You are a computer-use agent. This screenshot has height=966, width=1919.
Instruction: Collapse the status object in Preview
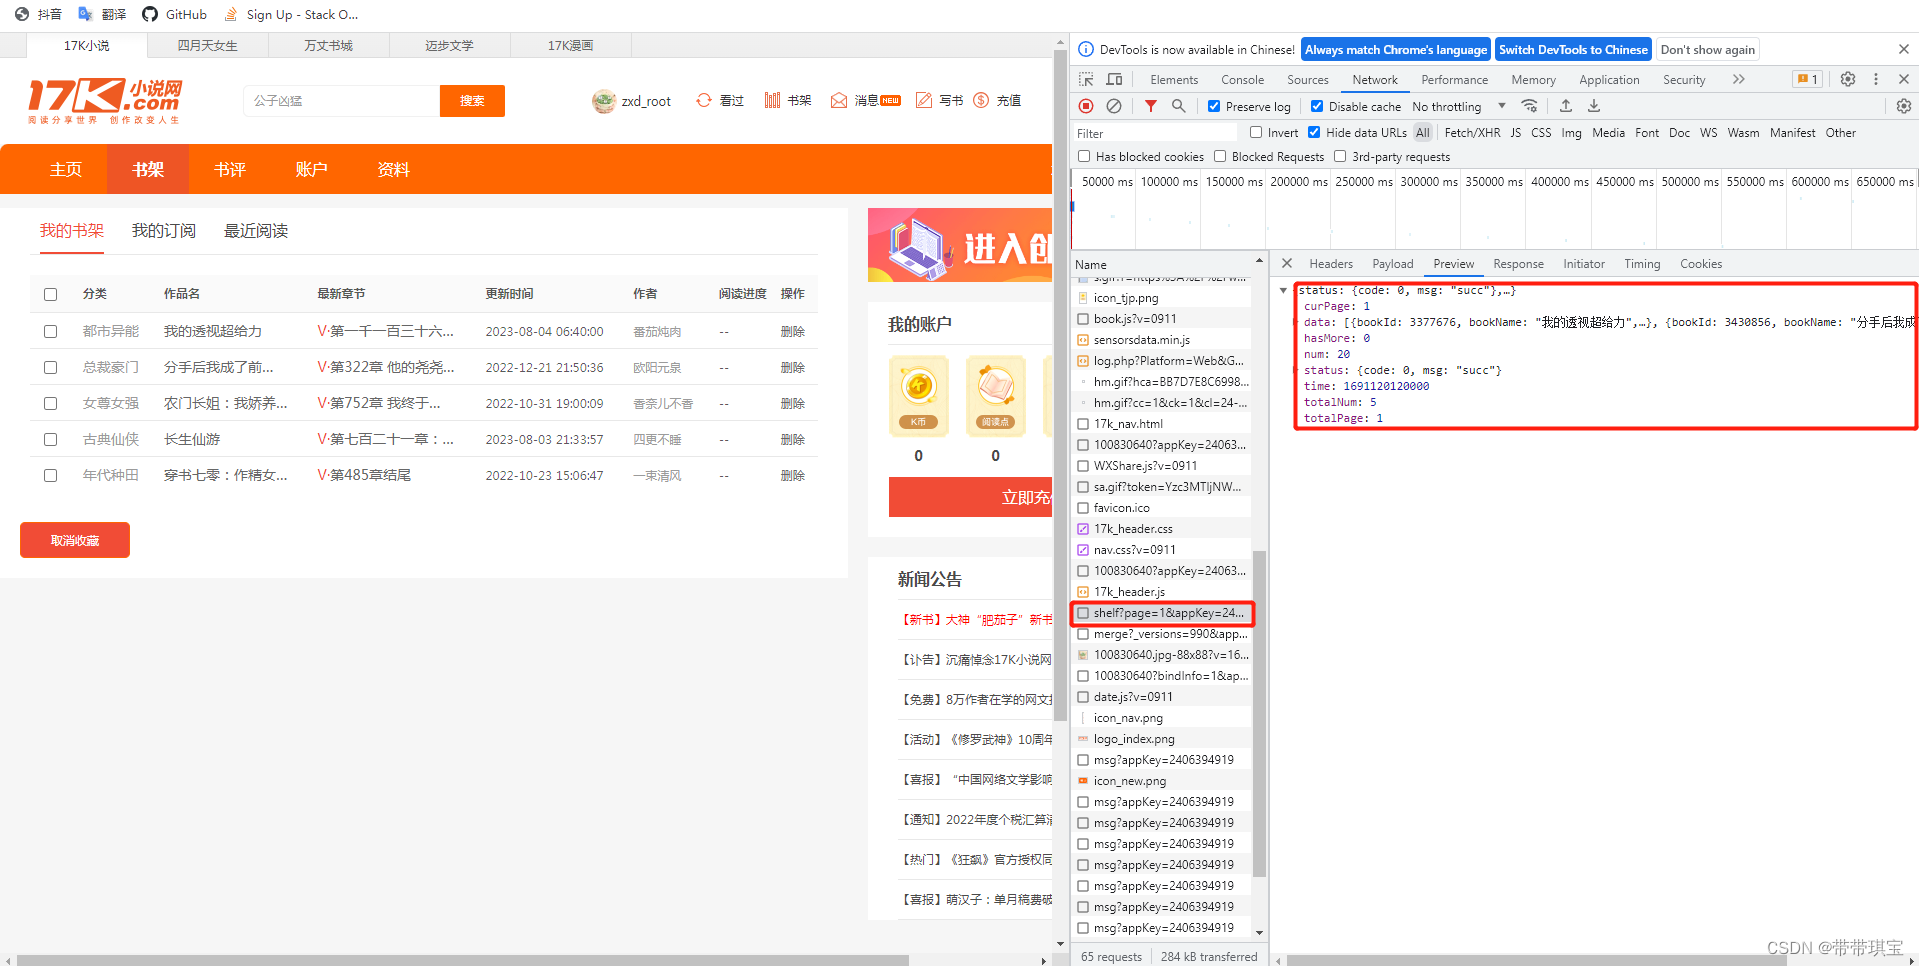1284,290
